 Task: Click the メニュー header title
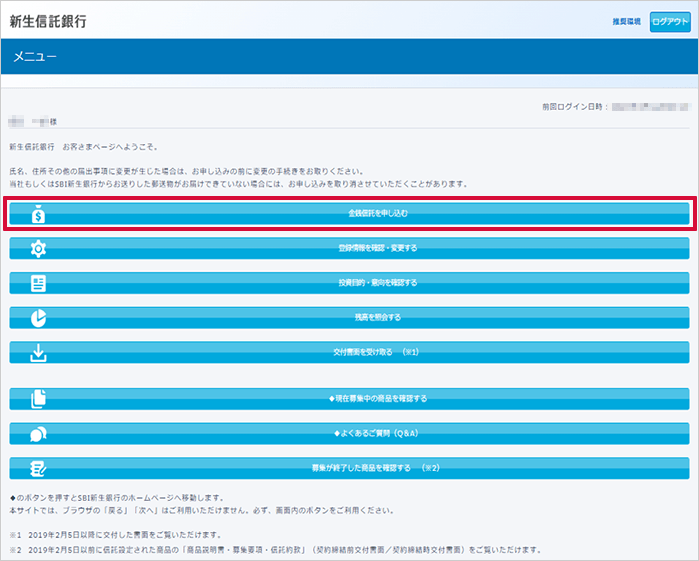tap(34, 57)
